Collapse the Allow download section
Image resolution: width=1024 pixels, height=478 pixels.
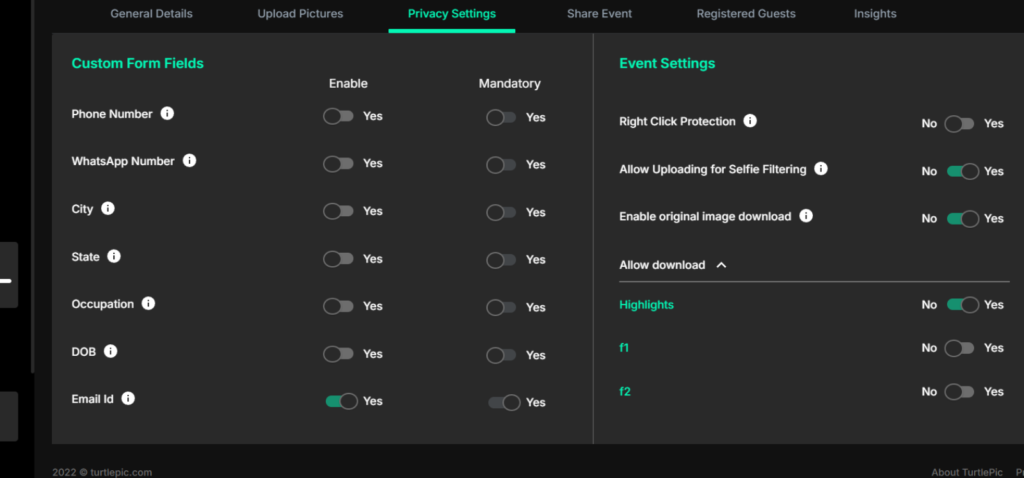point(721,266)
